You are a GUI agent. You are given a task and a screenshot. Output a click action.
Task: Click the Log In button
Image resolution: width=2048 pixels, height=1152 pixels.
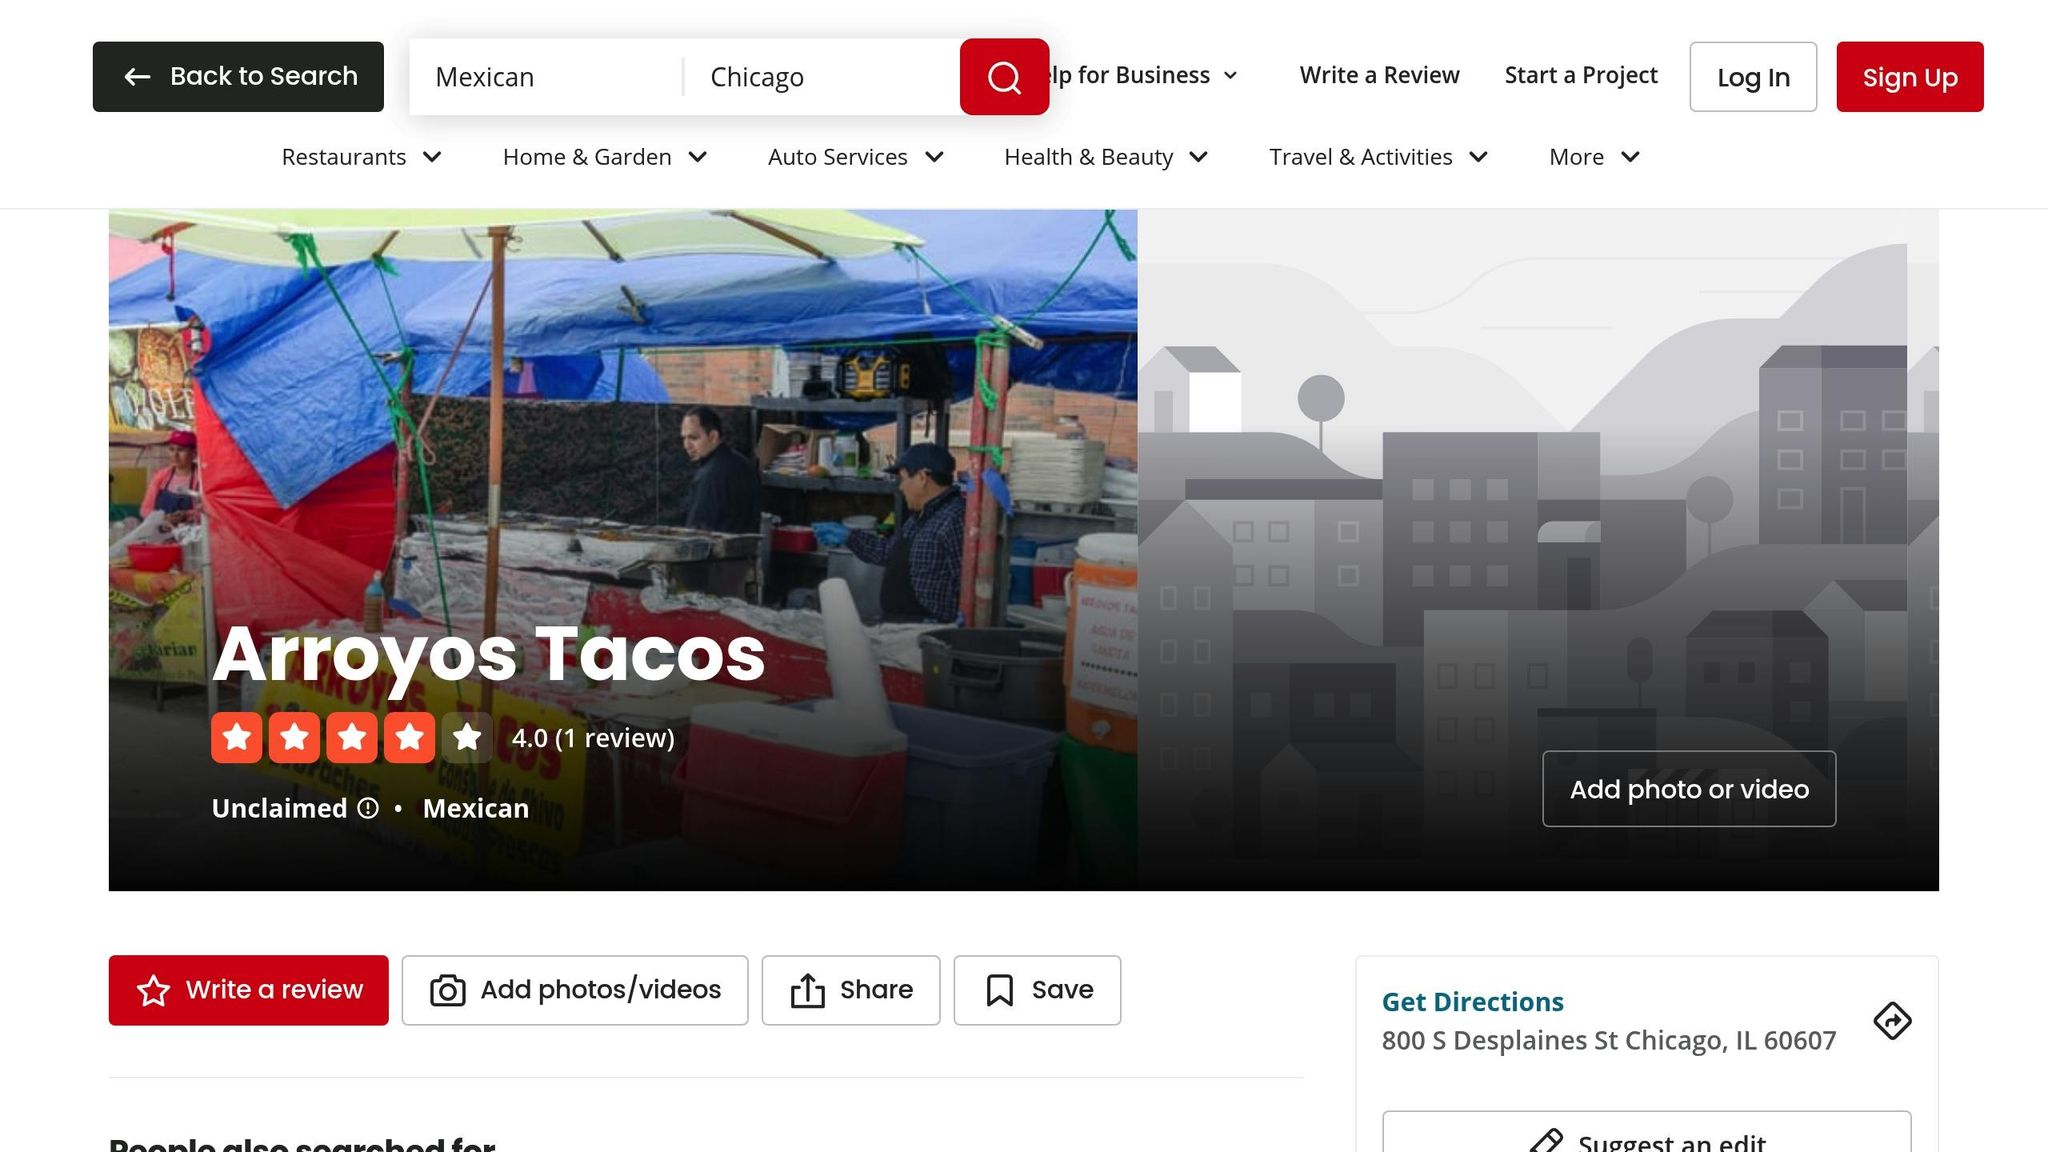tap(1753, 77)
